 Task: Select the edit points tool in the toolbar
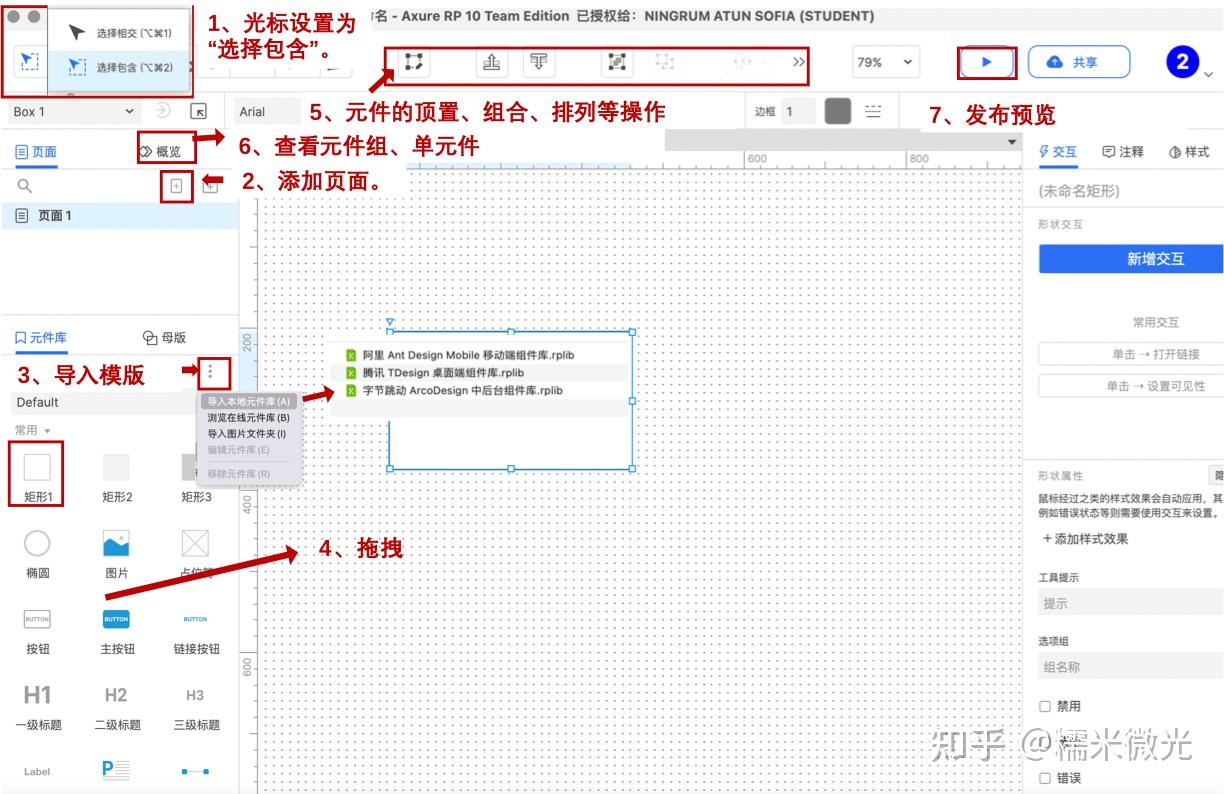tap(414, 62)
